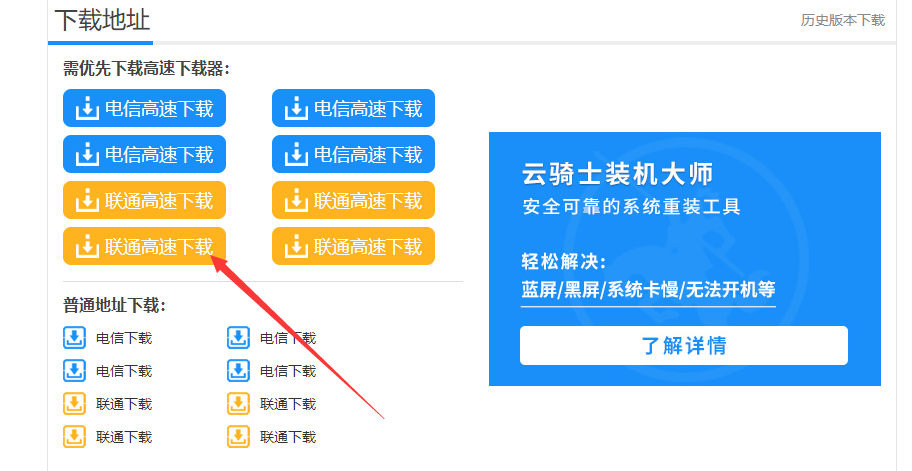Click the first orange 联通高速下载 button in the left column
This screenshot has width=912, height=471.
point(144,201)
